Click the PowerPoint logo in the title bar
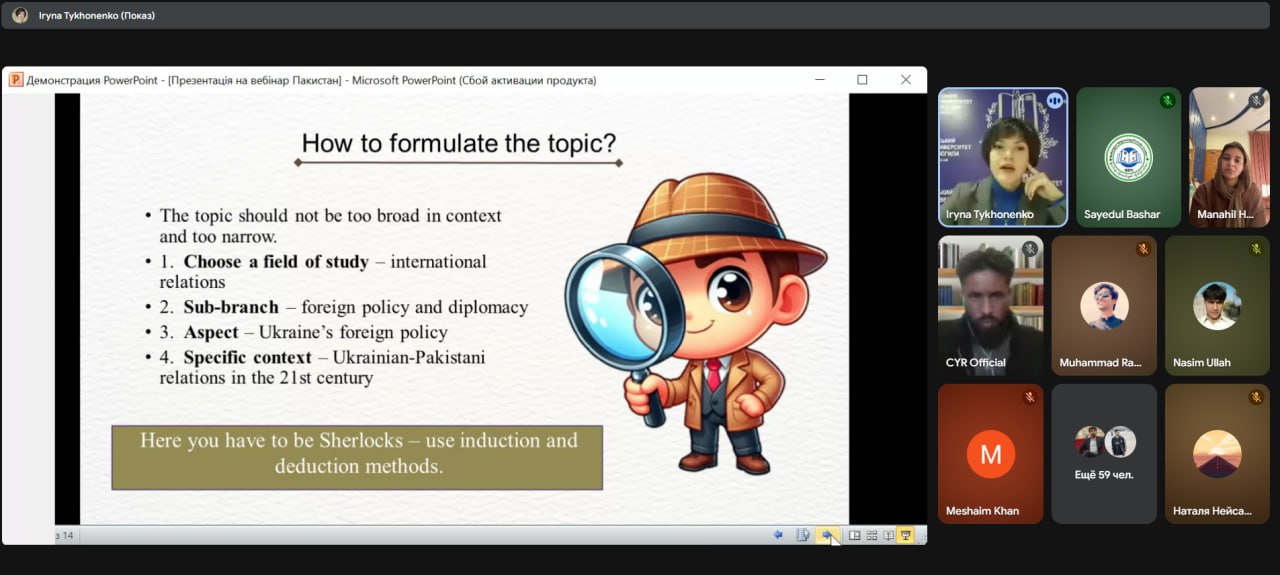Image resolution: width=1280 pixels, height=575 pixels. (16, 80)
